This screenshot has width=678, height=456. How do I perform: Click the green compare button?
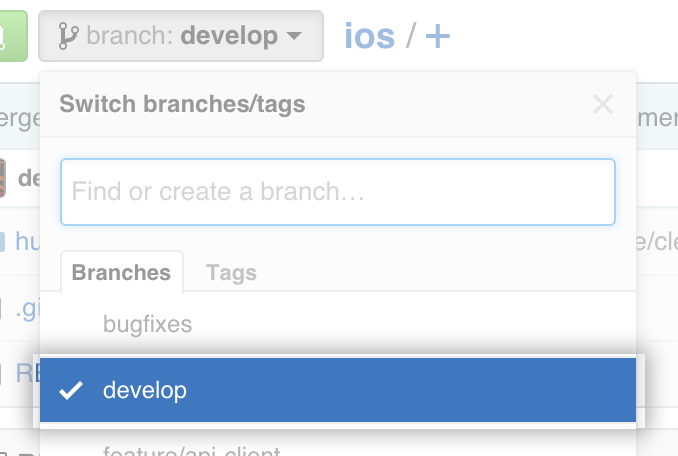(x=13, y=36)
